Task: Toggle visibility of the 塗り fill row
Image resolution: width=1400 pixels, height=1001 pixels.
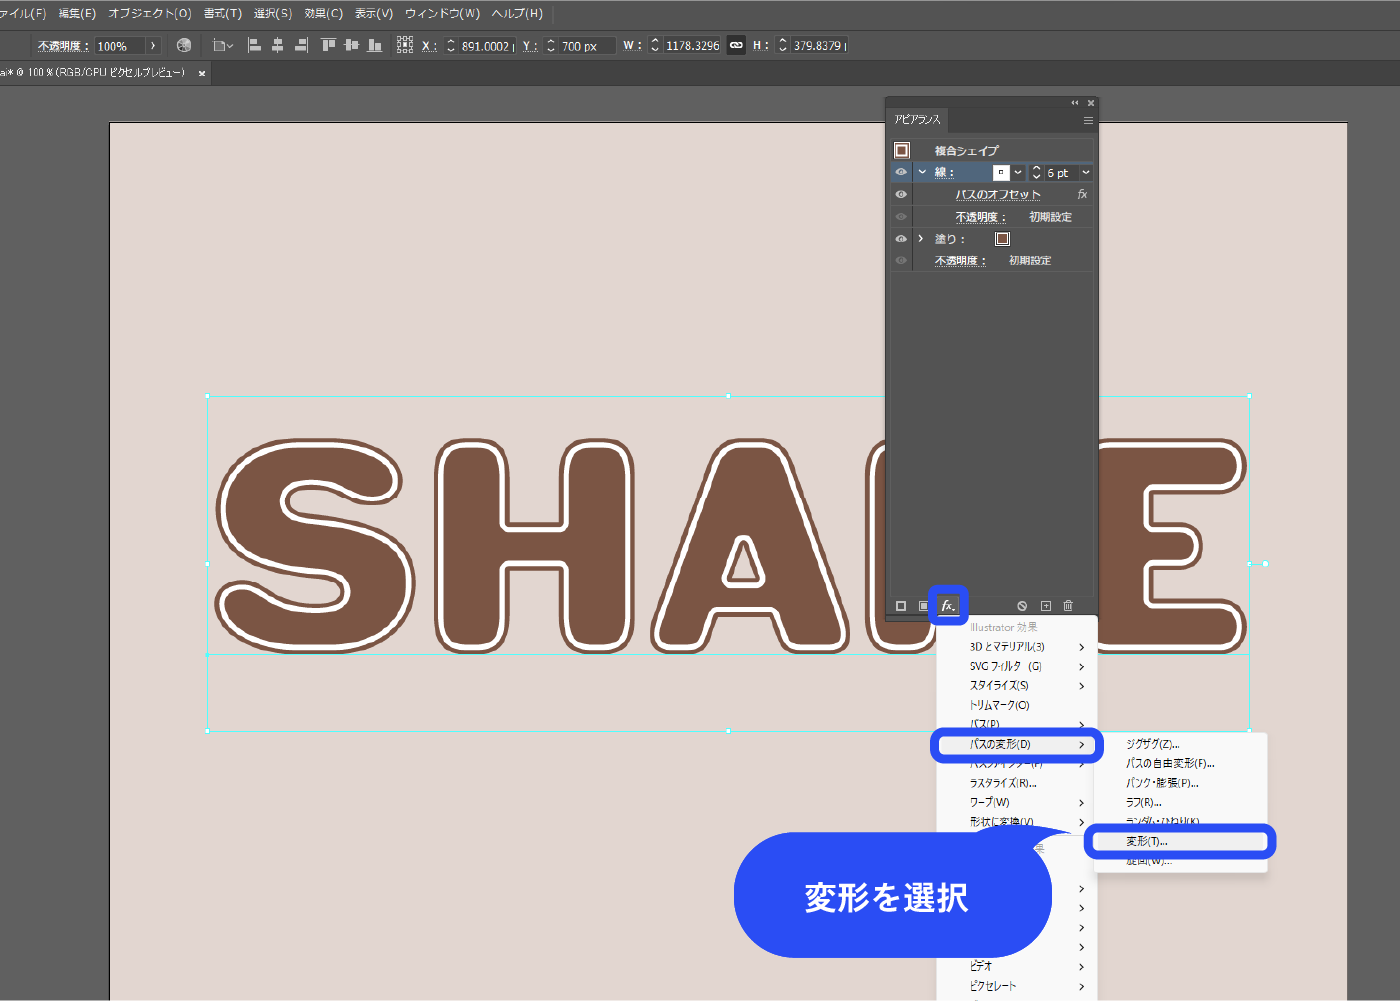Action: click(x=901, y=239)
